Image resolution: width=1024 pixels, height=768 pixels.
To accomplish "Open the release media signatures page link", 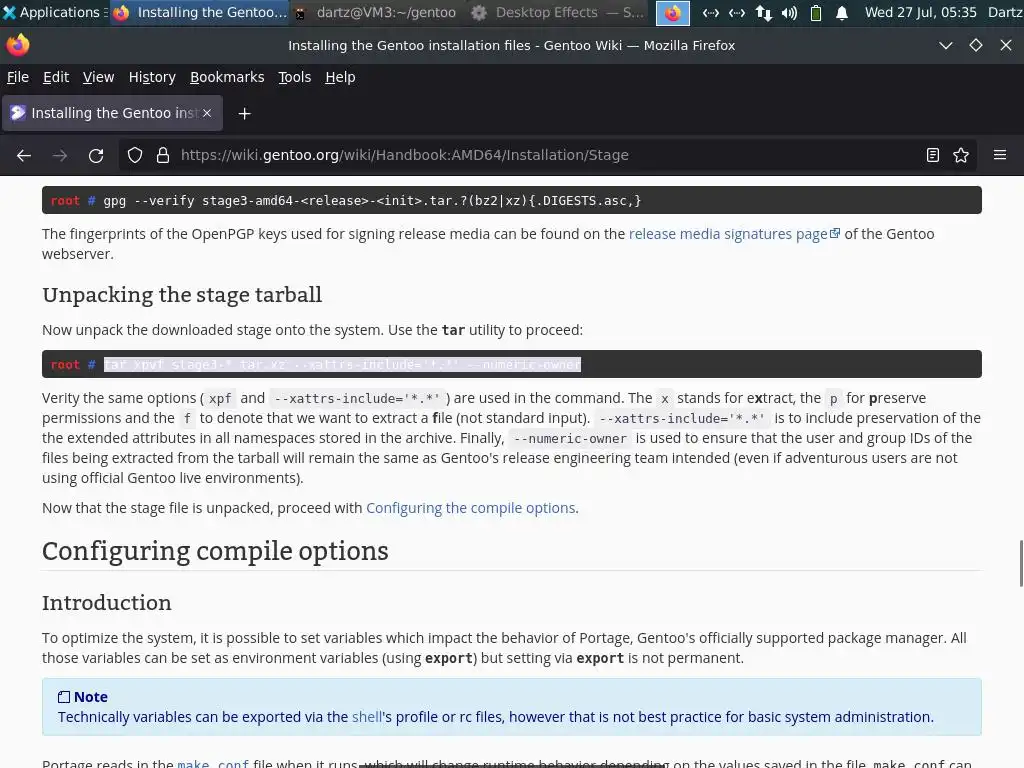I will [734, 234].
